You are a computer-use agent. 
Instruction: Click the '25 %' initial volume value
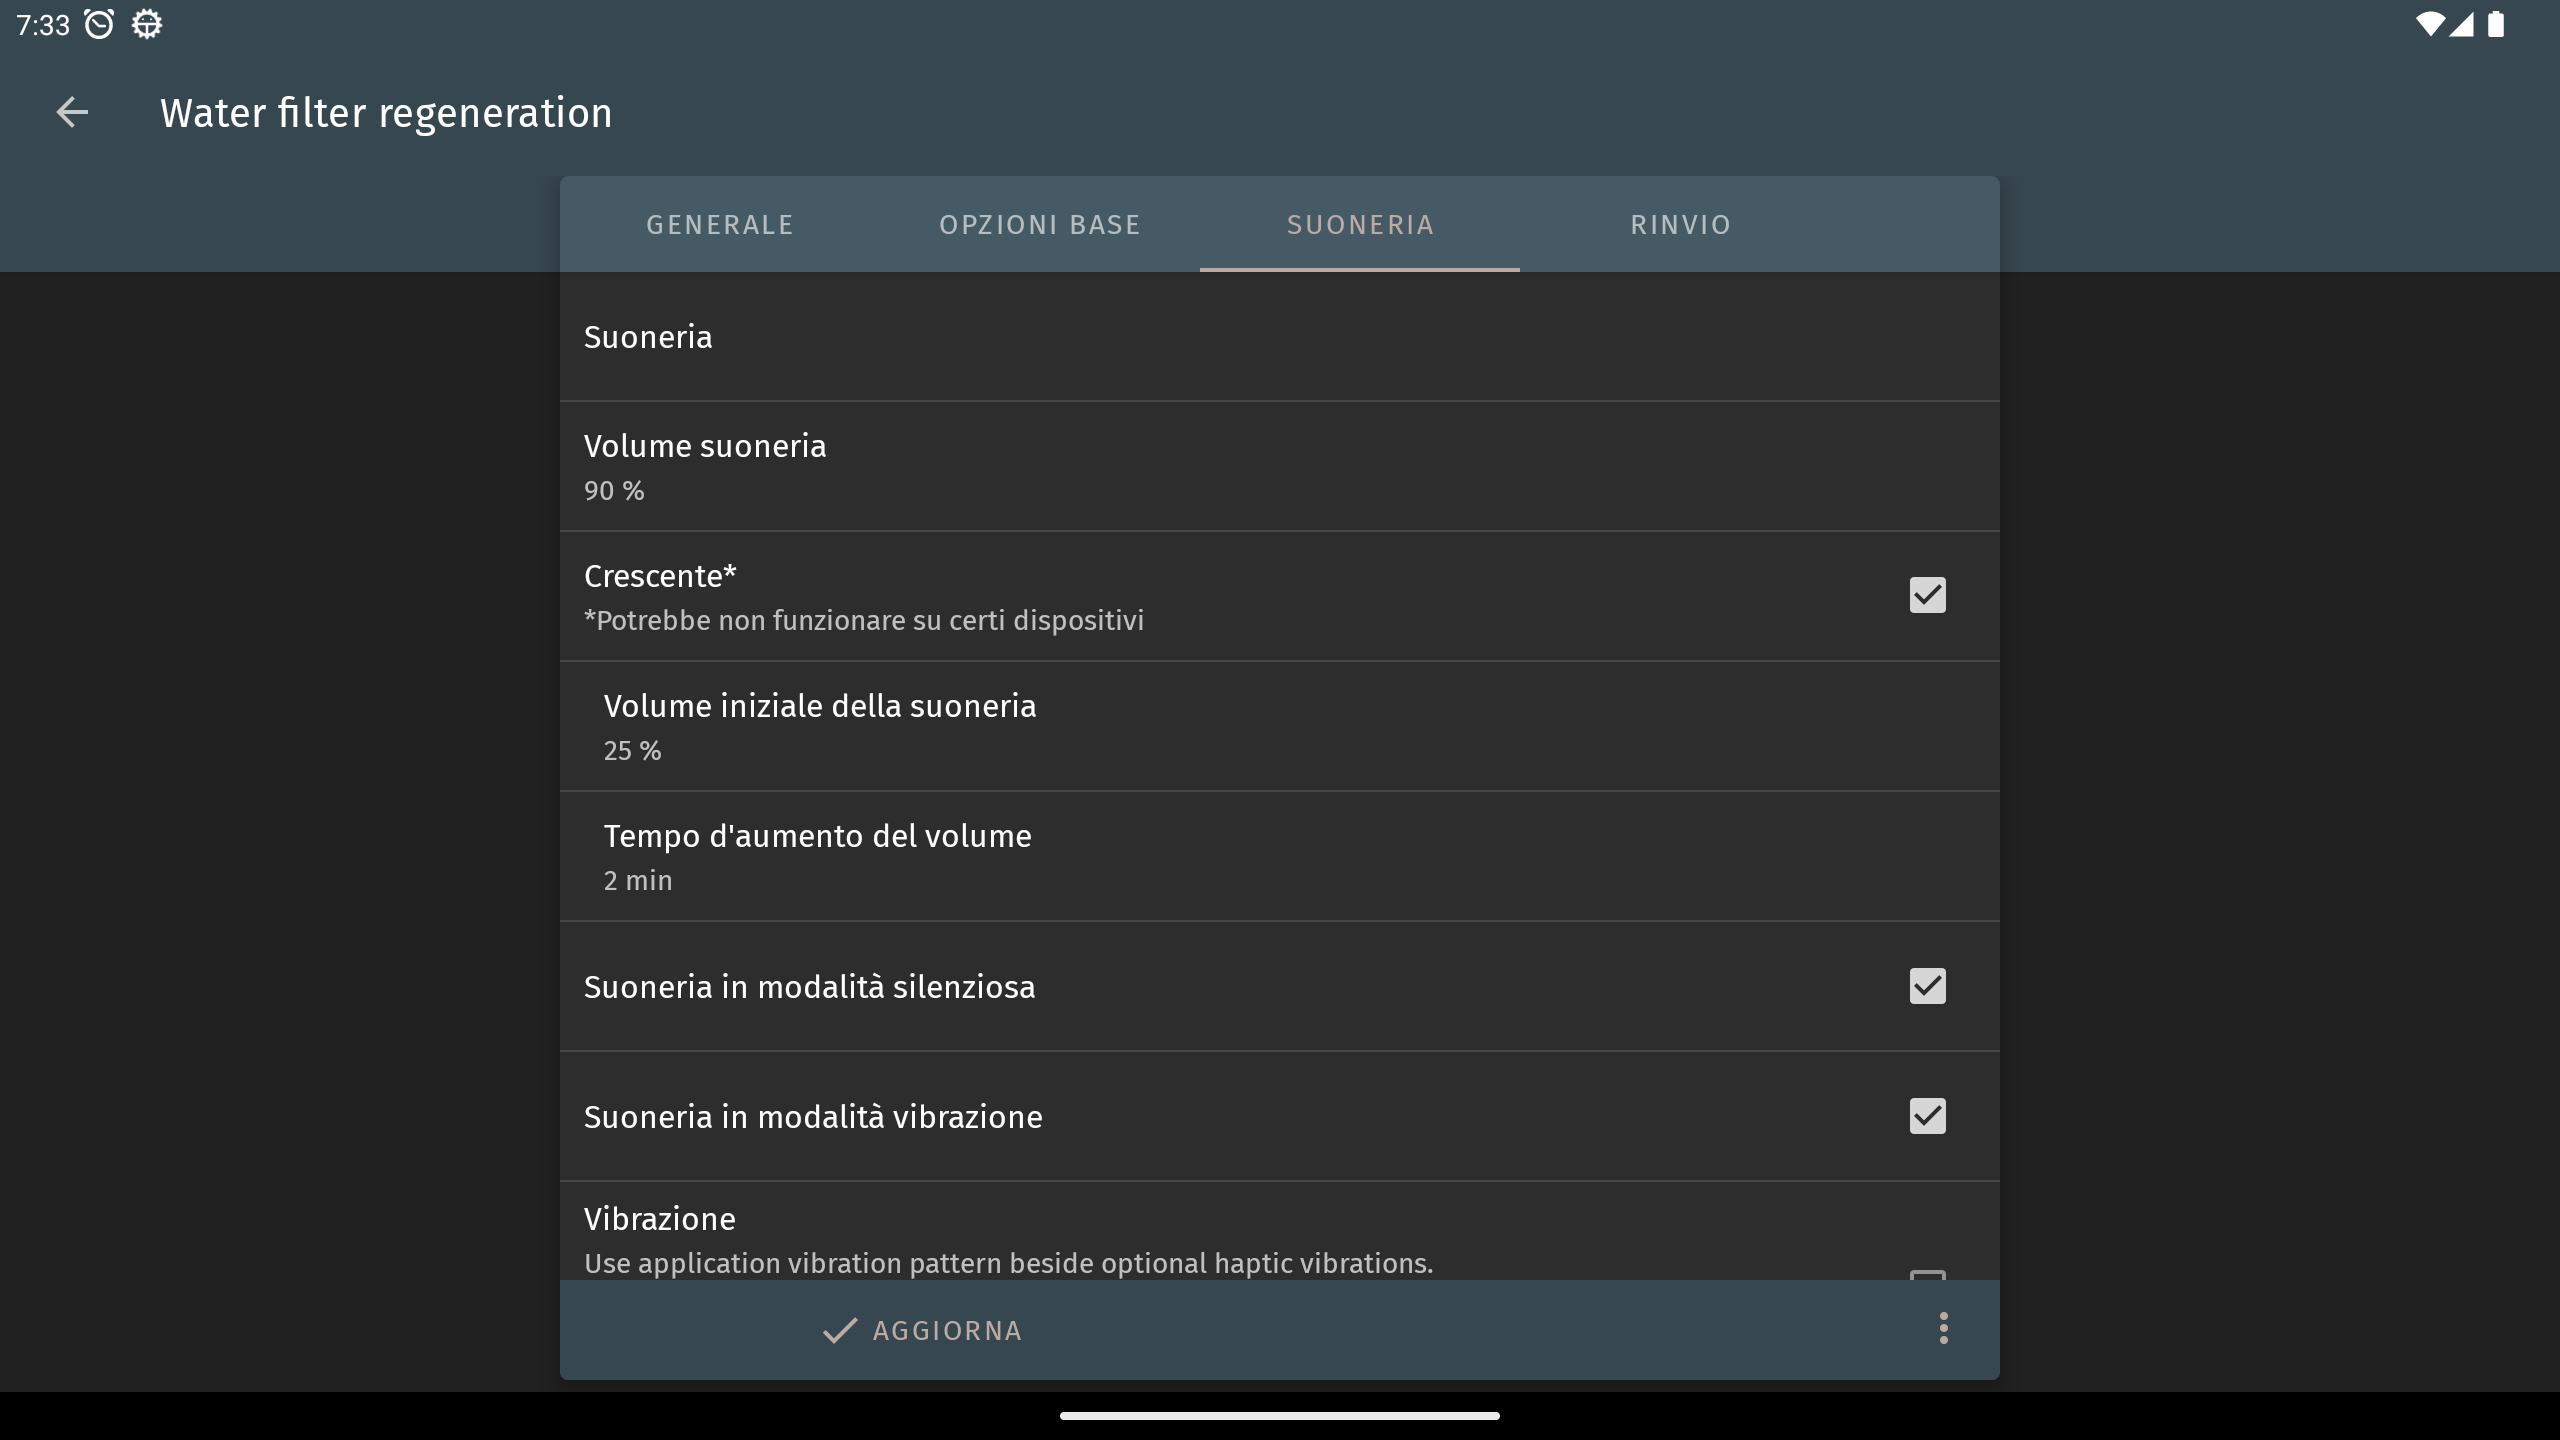[632, 751]
